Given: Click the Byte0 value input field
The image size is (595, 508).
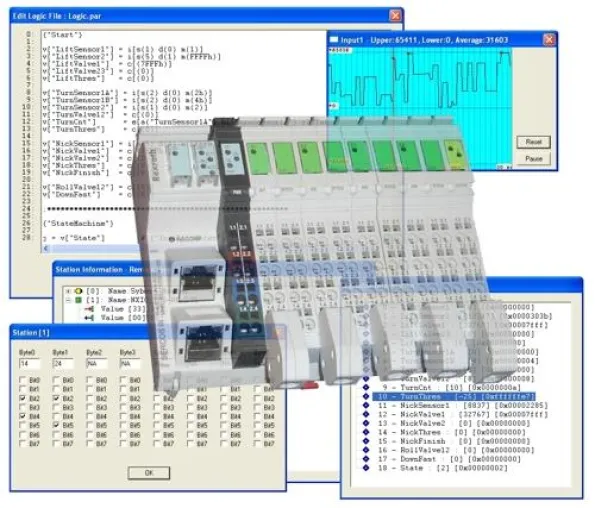Looking at the screenshot, I should (x=29, y=363).
